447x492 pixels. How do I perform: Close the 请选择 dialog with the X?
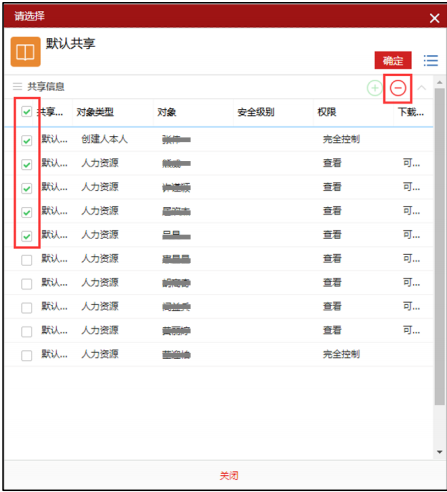tap(434, 18)
